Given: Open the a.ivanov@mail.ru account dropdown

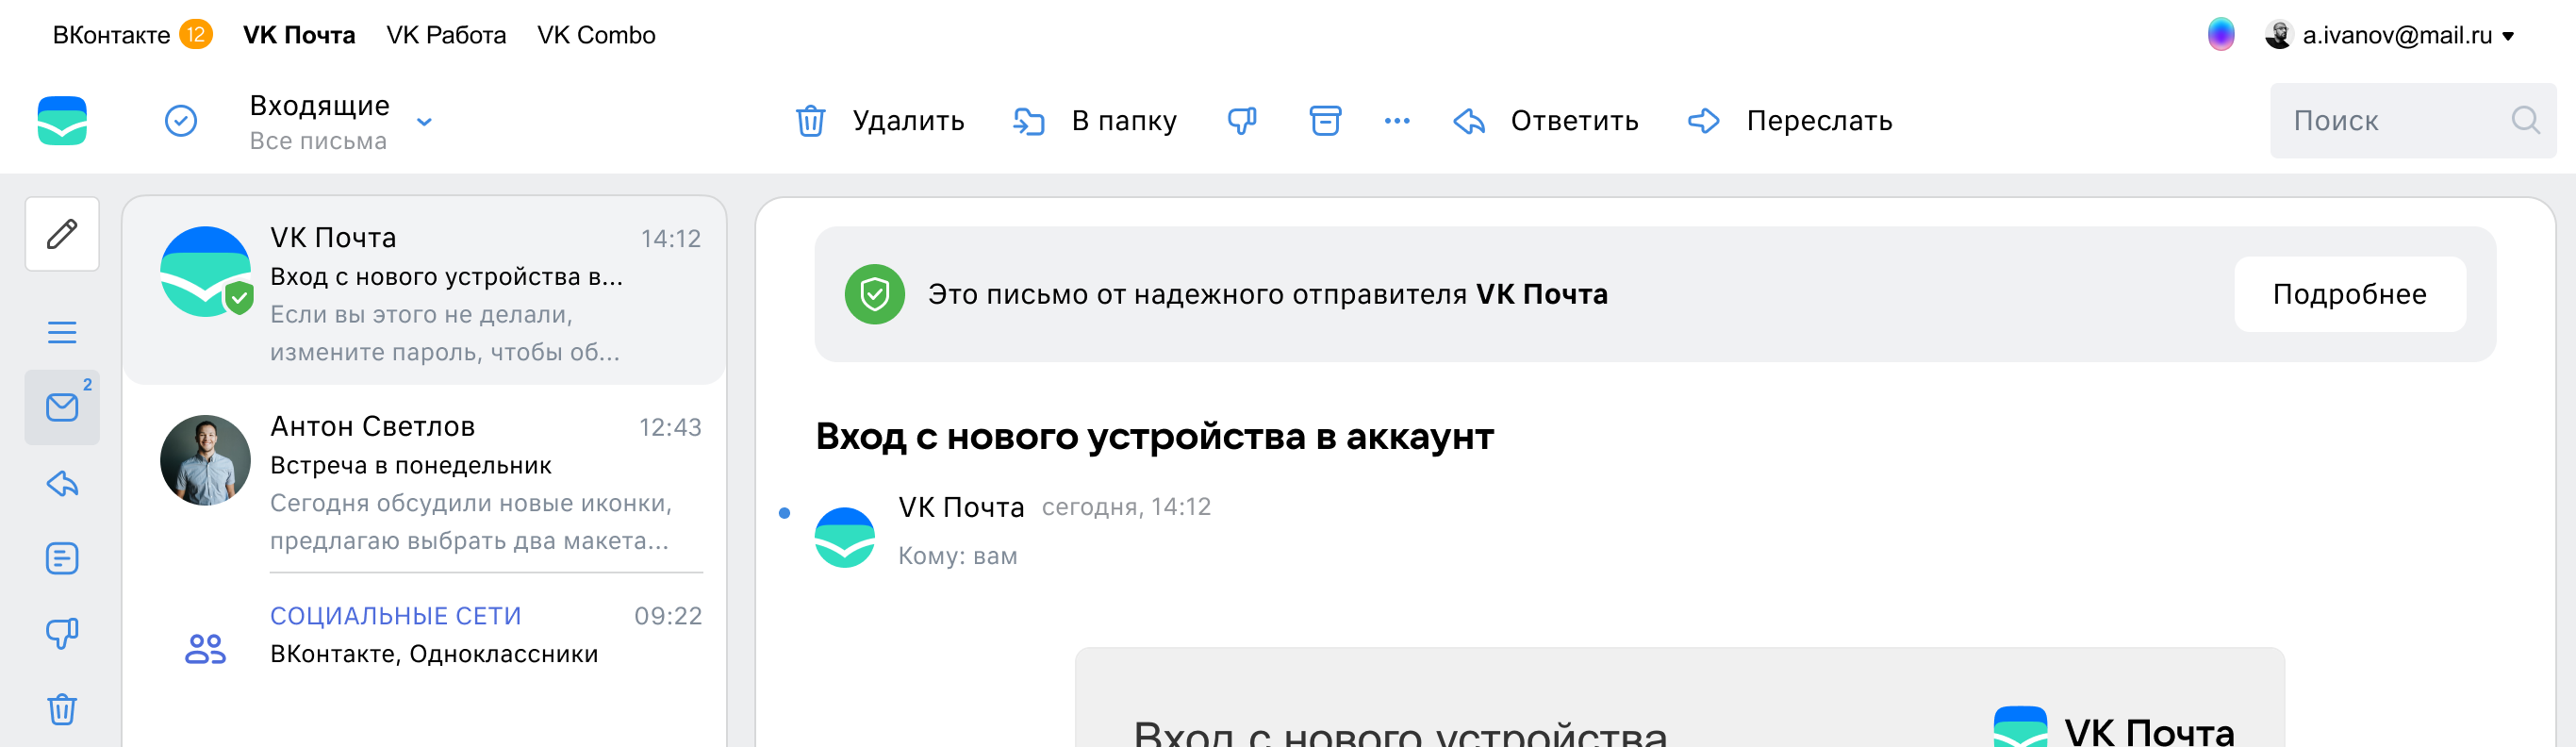Looking at the screenshot, I should (2408, 35).
